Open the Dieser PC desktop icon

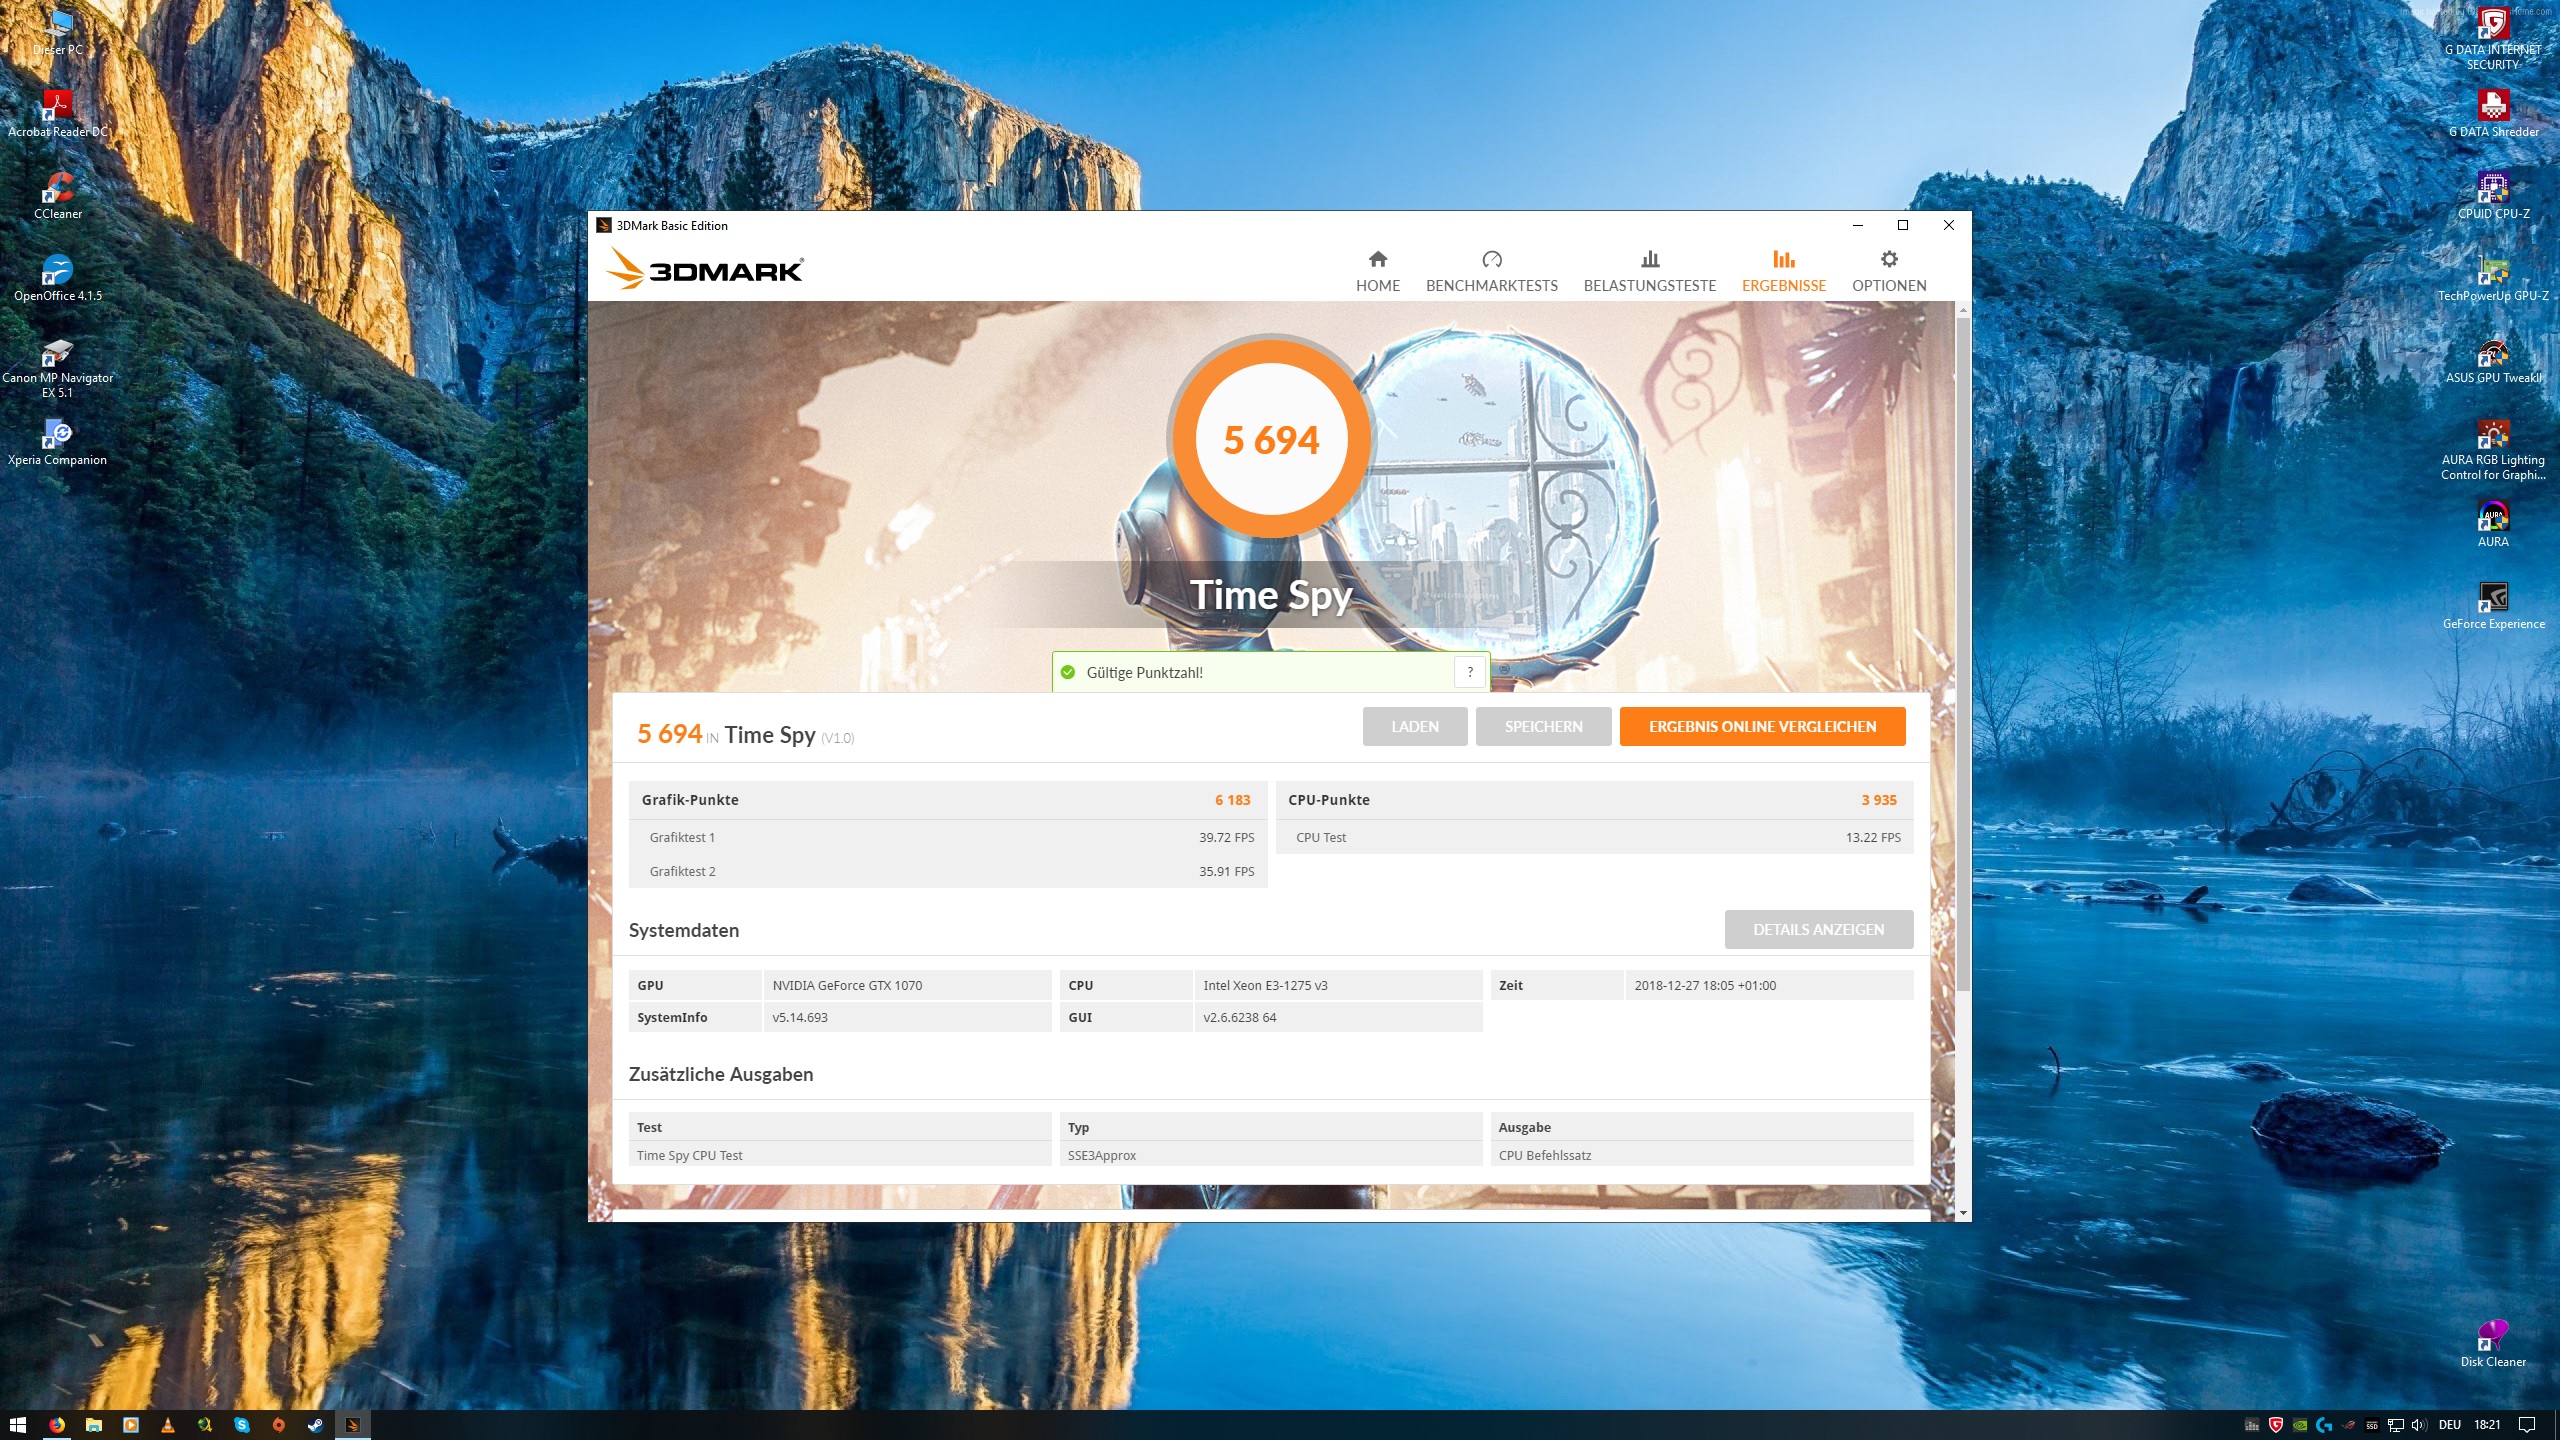coord(58,31)
